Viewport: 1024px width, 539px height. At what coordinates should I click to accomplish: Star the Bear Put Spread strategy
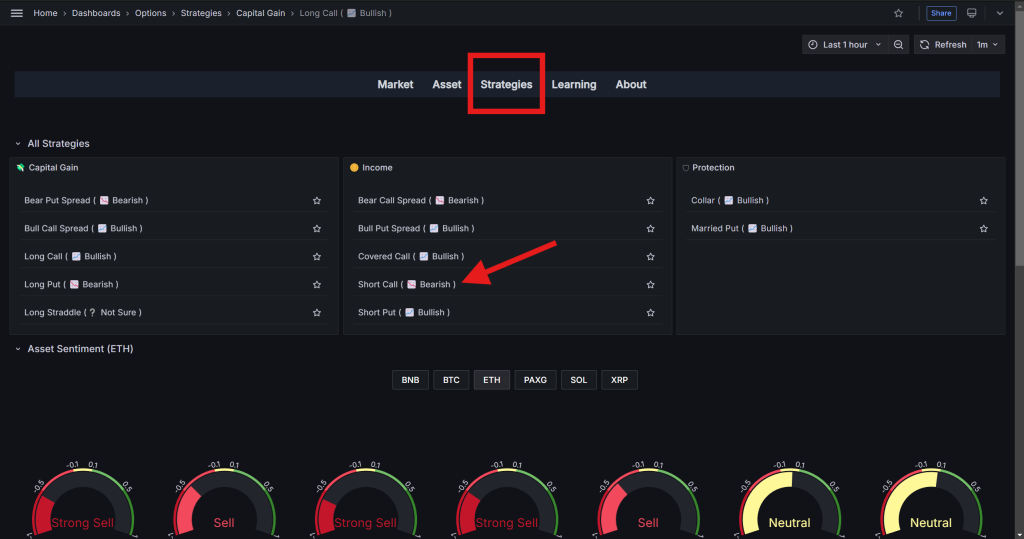click(x=317, y=201)
